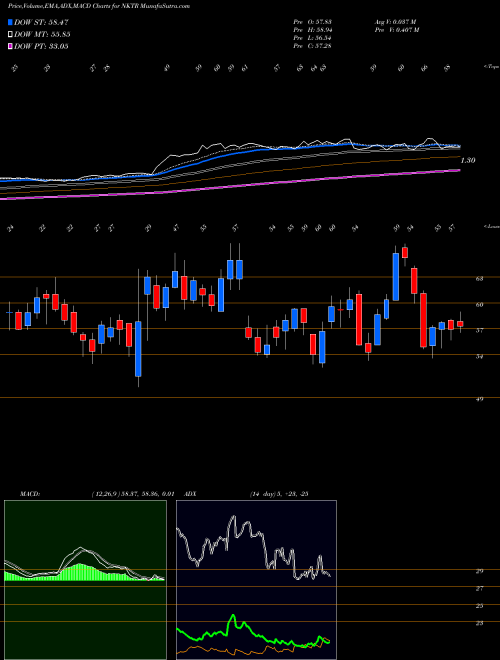This screenshot has width=500, height=660.
Task: Click the '49' price axis label
Action: pyautogui.click(x=479, y=399)
